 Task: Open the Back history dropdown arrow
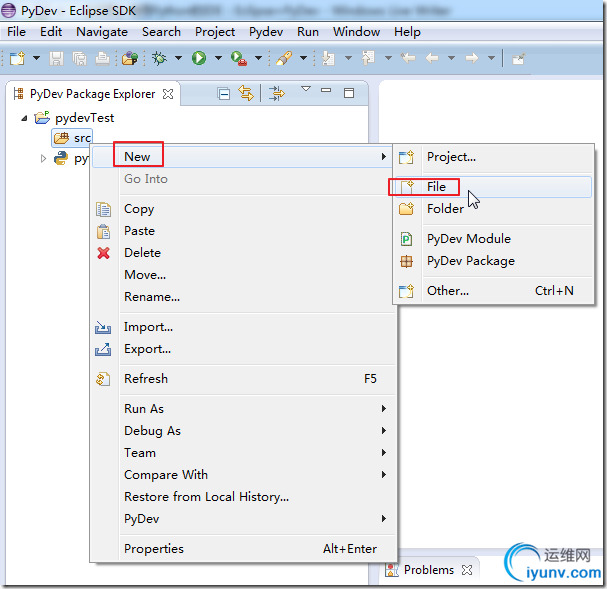click(x=451, y=58)
